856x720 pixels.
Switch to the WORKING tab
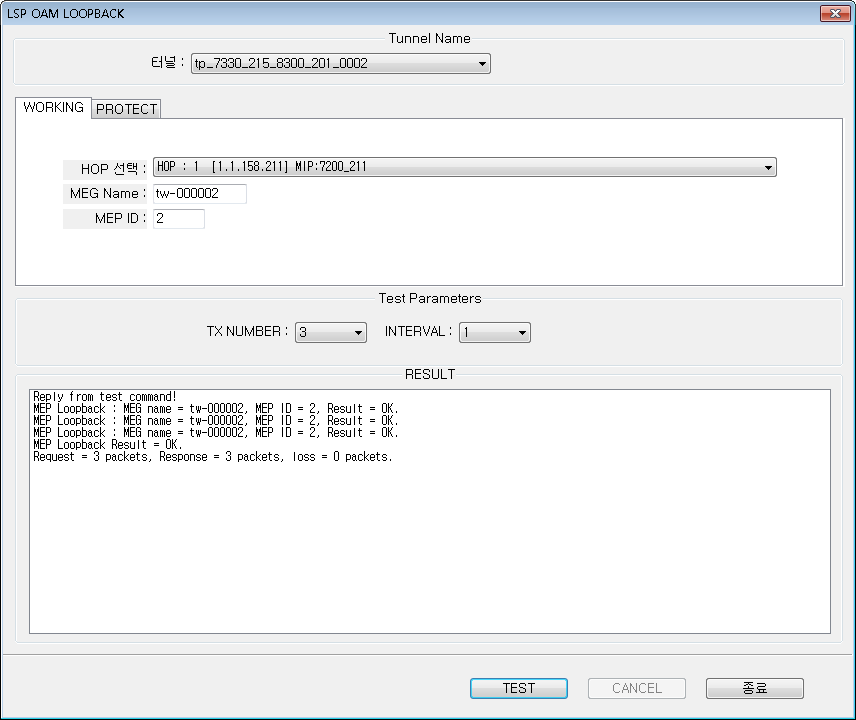pyautogui.click(x=54, y=108)
